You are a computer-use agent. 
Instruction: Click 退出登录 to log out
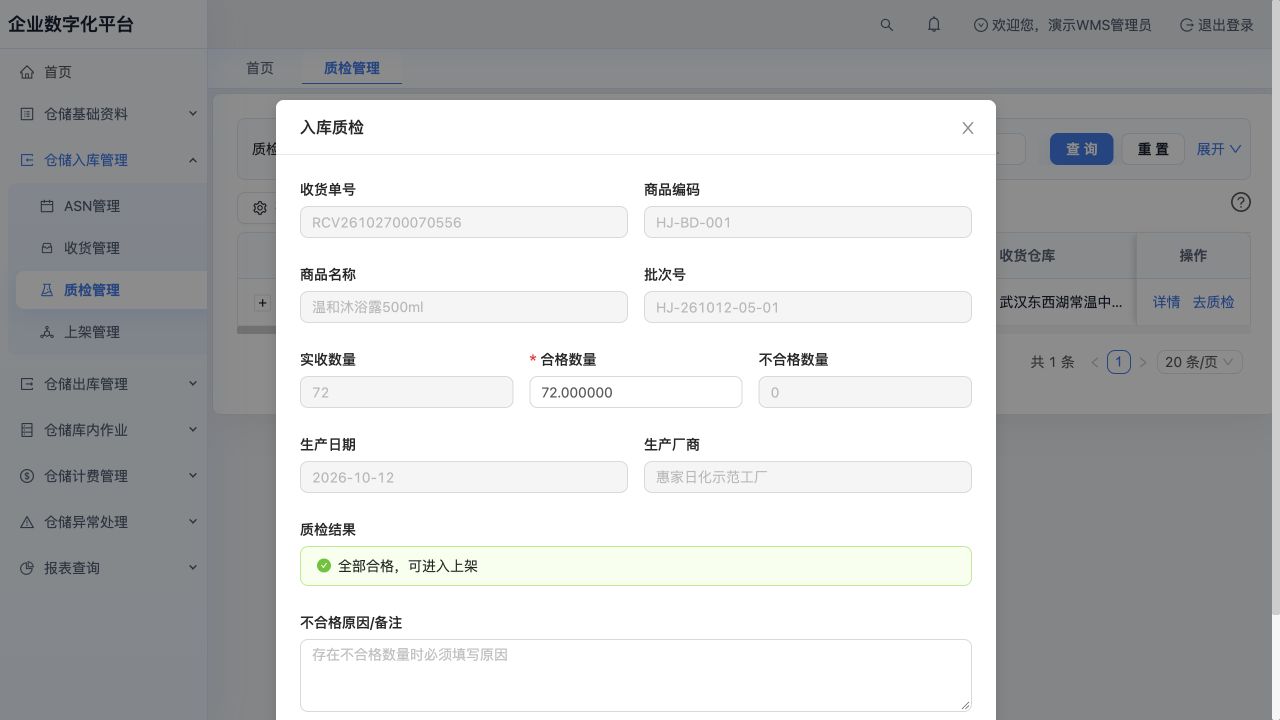[1217, 25]
